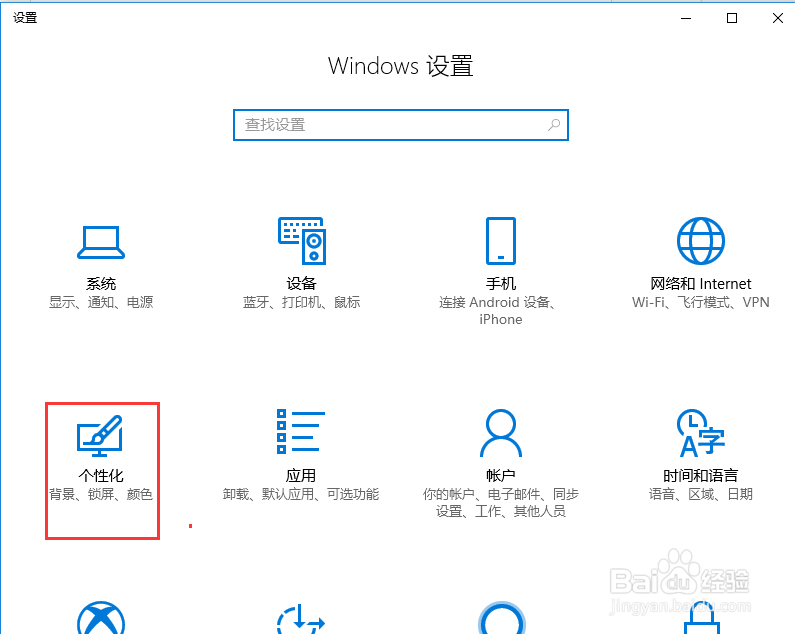This screenshot has height=634, width=795.
Task: Minimize the 设置 window
Action: tap(686, 18)
